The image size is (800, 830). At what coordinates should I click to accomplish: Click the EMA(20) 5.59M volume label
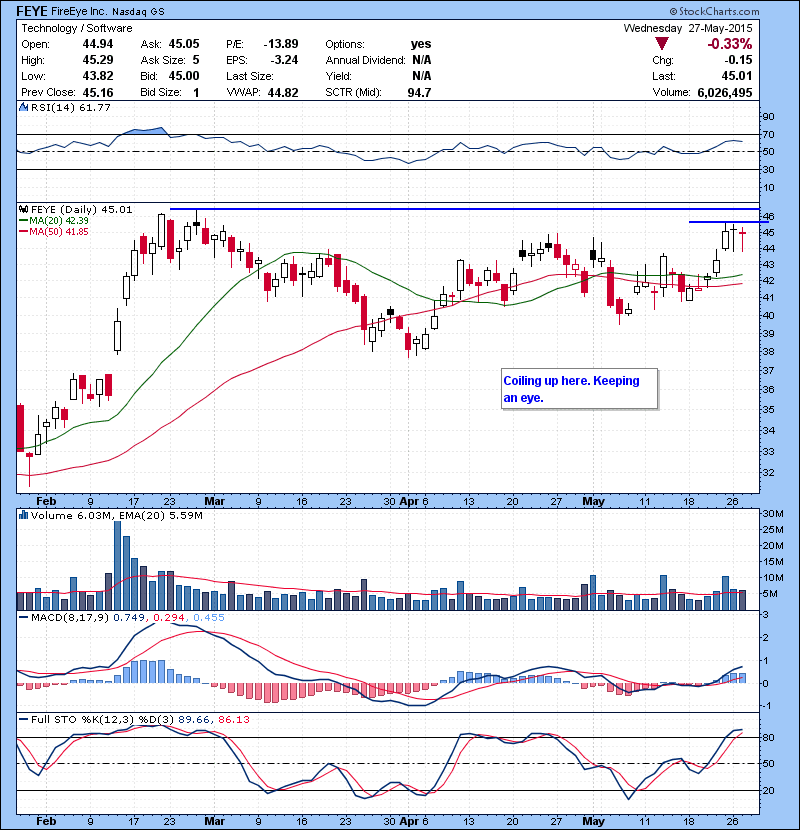pyautogui.click(x=160, y=516)
